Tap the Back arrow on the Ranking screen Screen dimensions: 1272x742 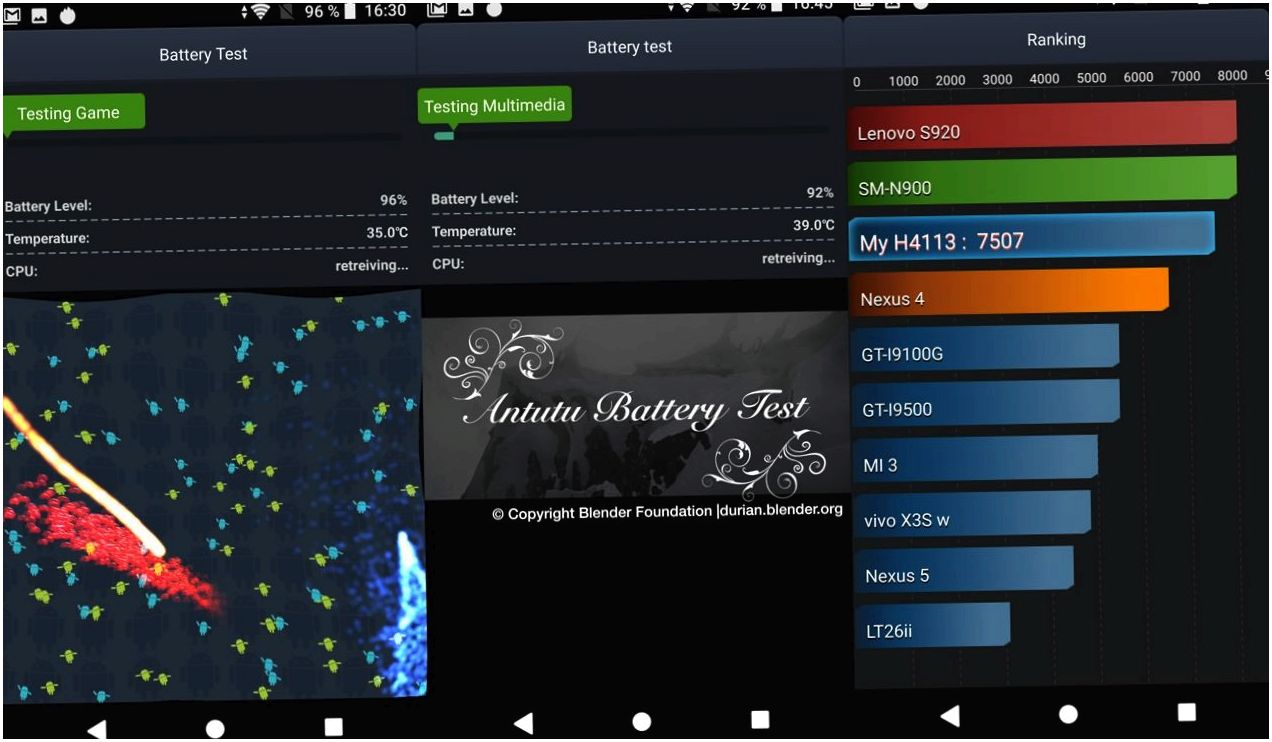(x=950, y=715)
